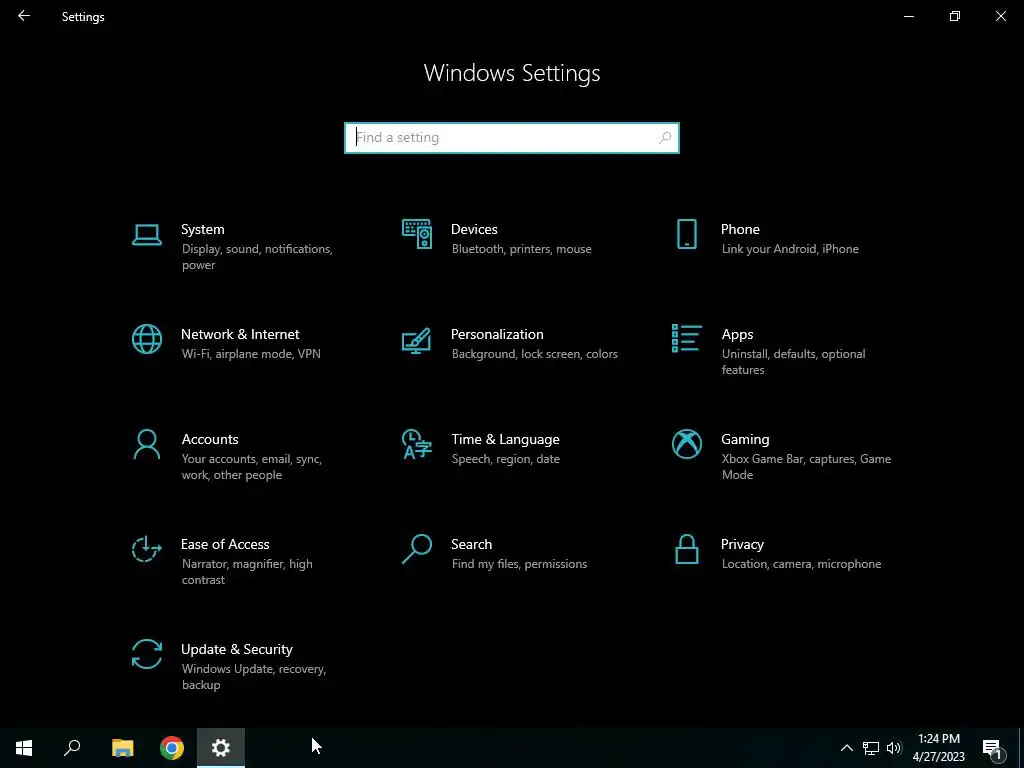Open the Gaming Xbox icon

tap(686, 444)
